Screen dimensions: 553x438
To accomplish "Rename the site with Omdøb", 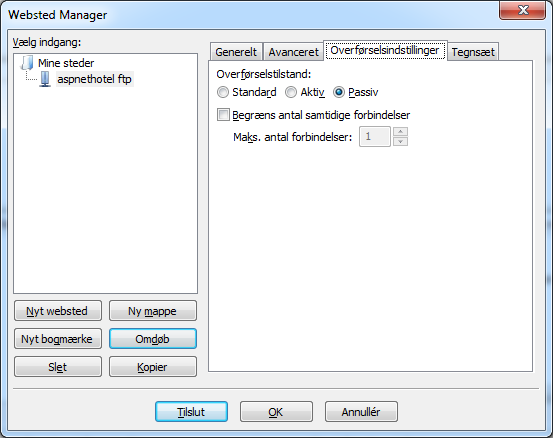I will click(153, 339).
